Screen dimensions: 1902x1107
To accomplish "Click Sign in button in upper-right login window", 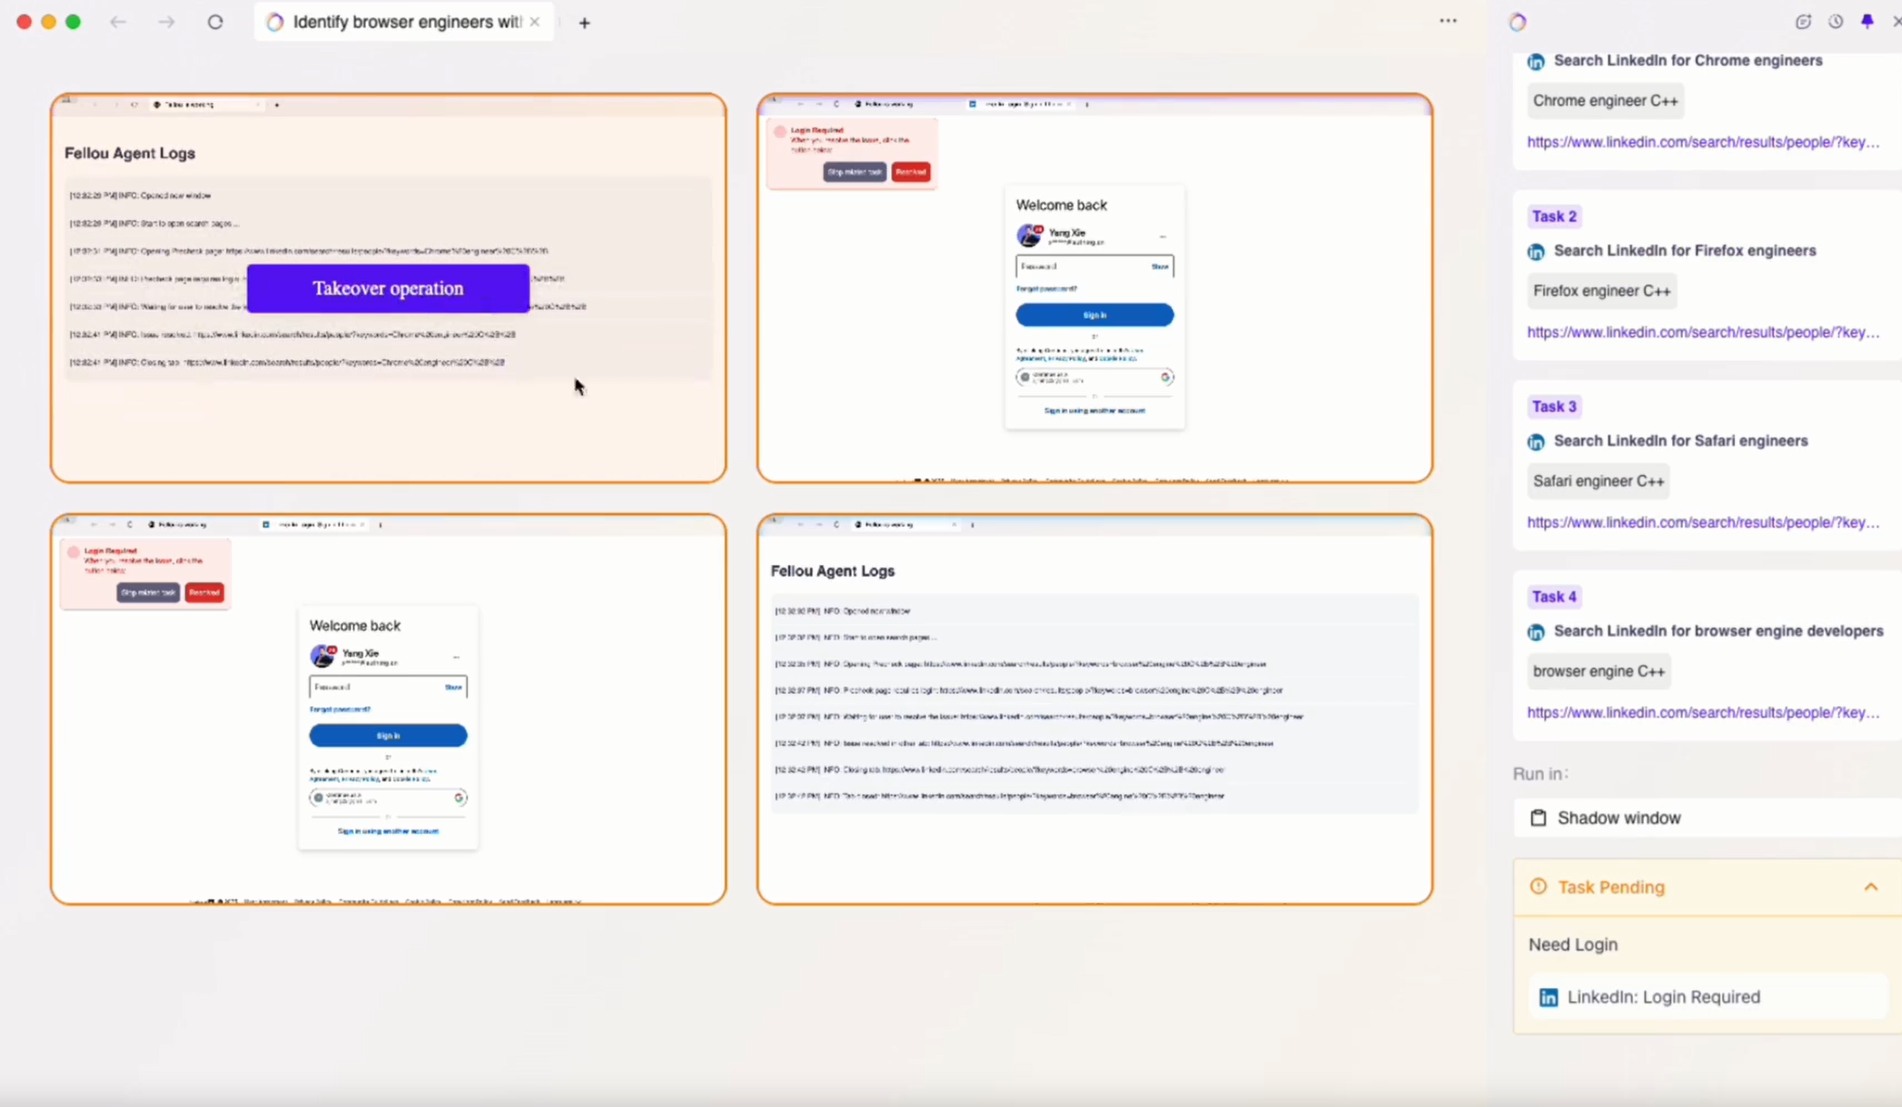I will coord(1094,315).
